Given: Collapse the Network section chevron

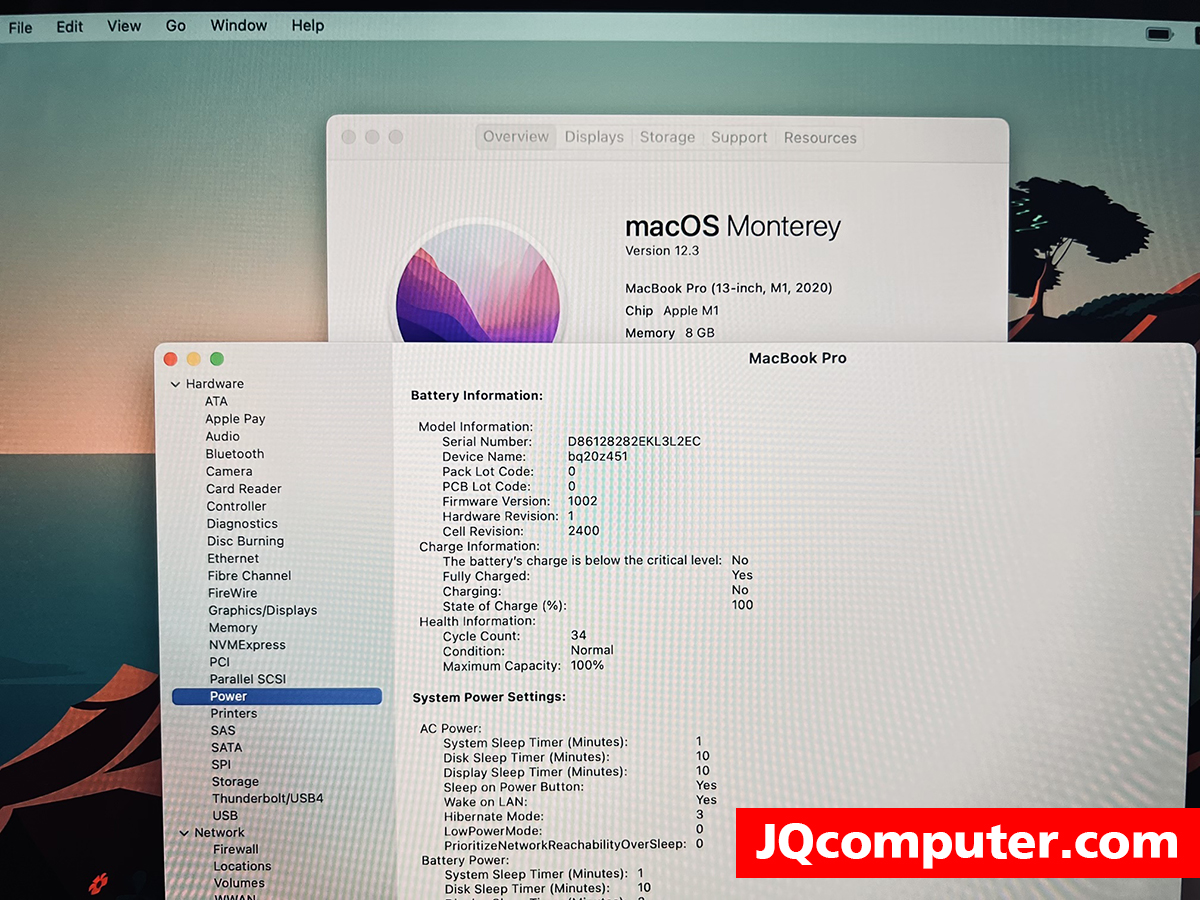Looking at the screenshot, I should [183, 833].
